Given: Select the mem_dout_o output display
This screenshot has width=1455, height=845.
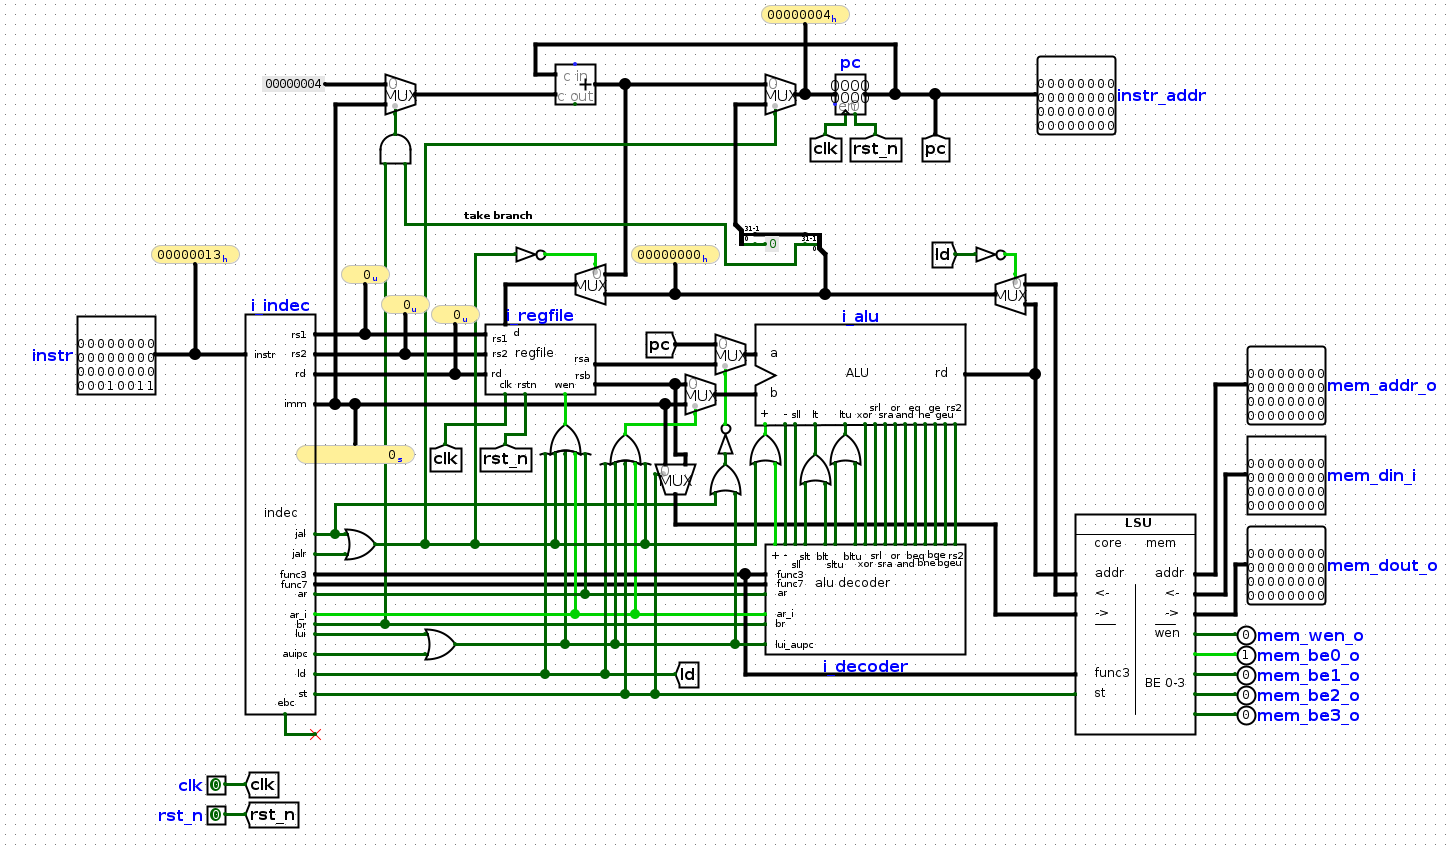Looking at the screenshot, I should click(1286, 565).
